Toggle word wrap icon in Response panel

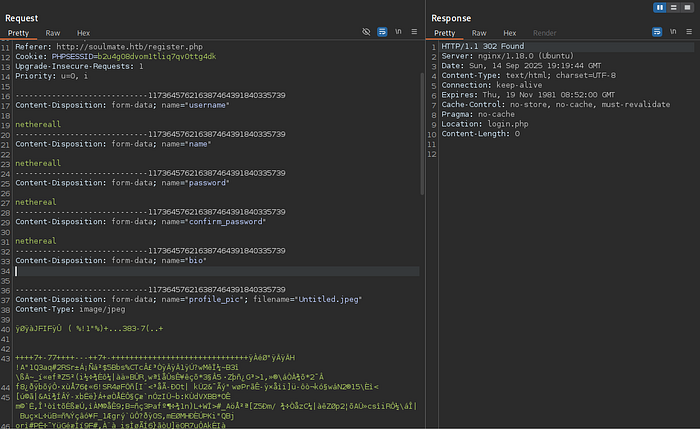tap(657, 32)
